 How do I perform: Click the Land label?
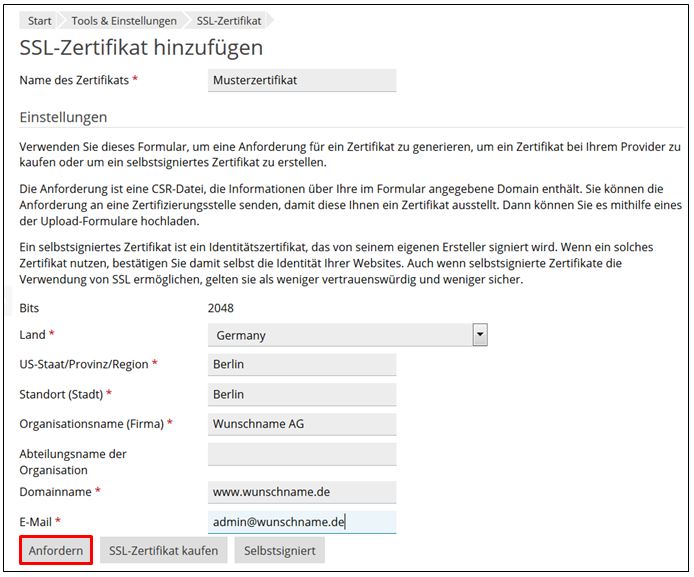(32, 335)
